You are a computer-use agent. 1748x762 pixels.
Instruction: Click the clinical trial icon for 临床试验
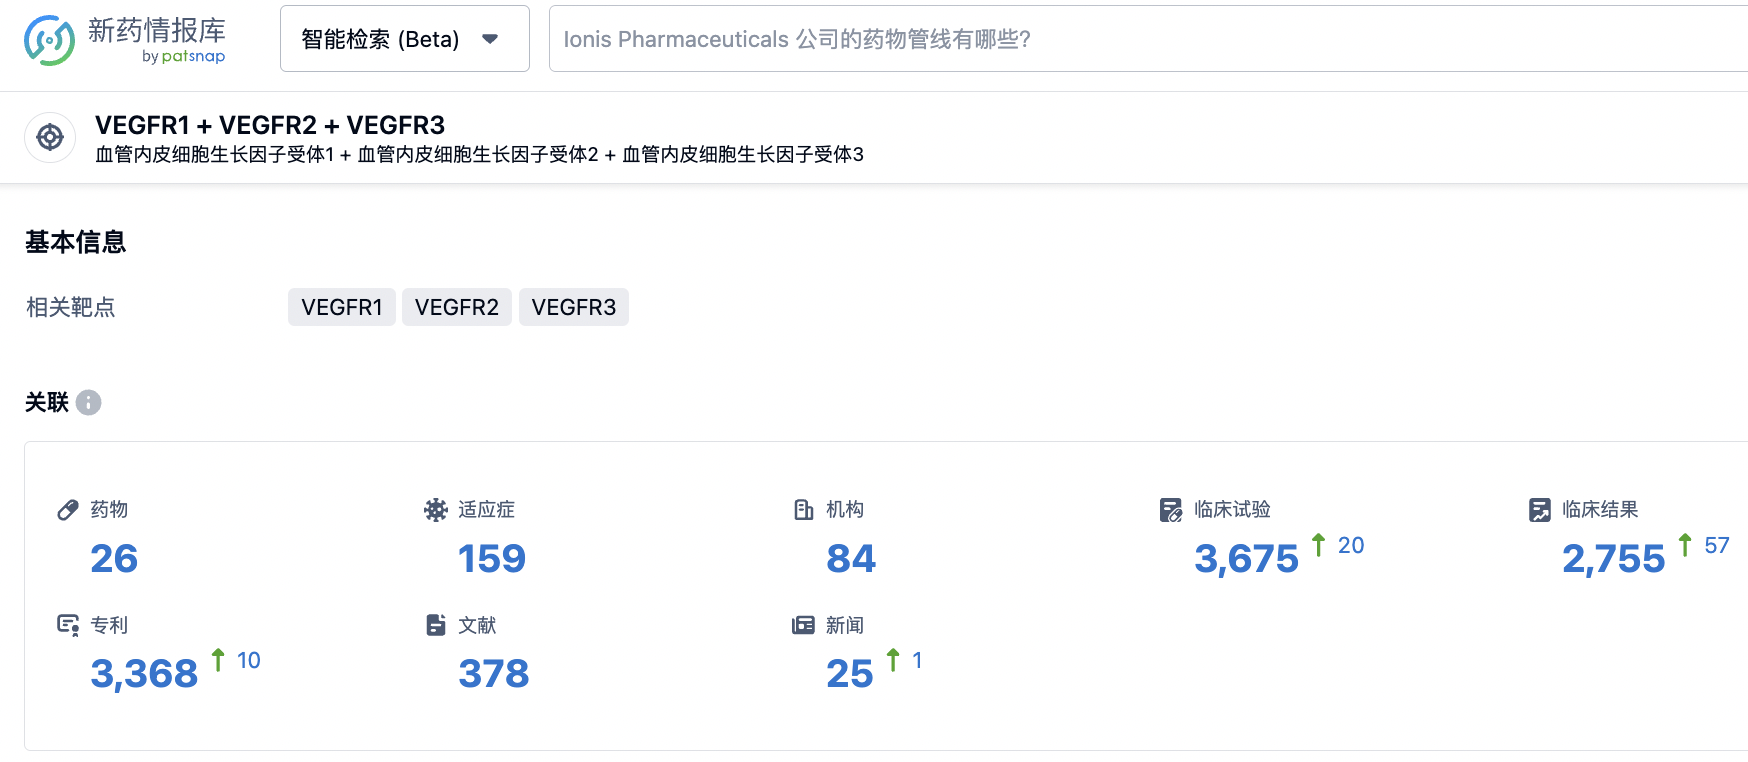pos(1171,510)
